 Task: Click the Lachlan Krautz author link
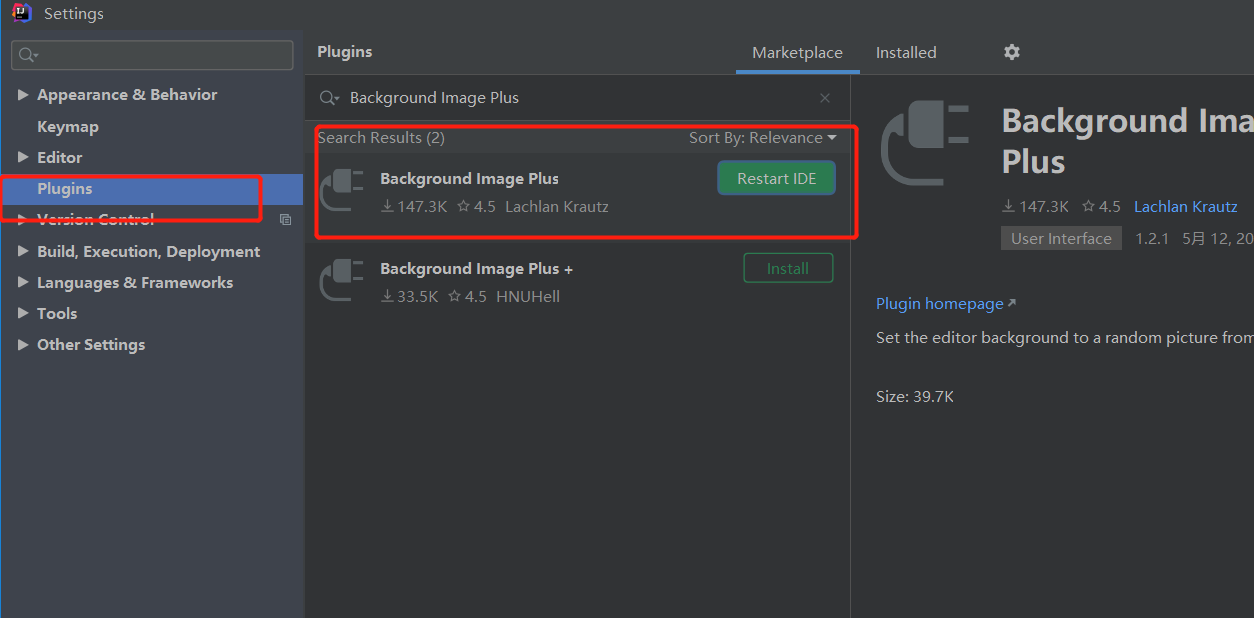[x=1185, y=206]
